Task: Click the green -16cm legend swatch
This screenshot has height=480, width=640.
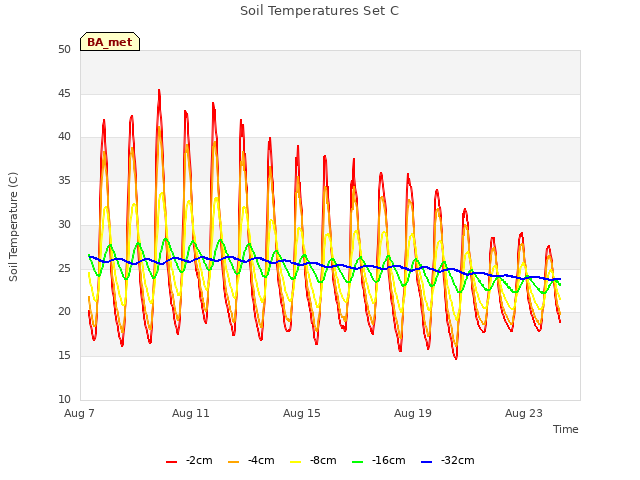Action: [357, 462]
